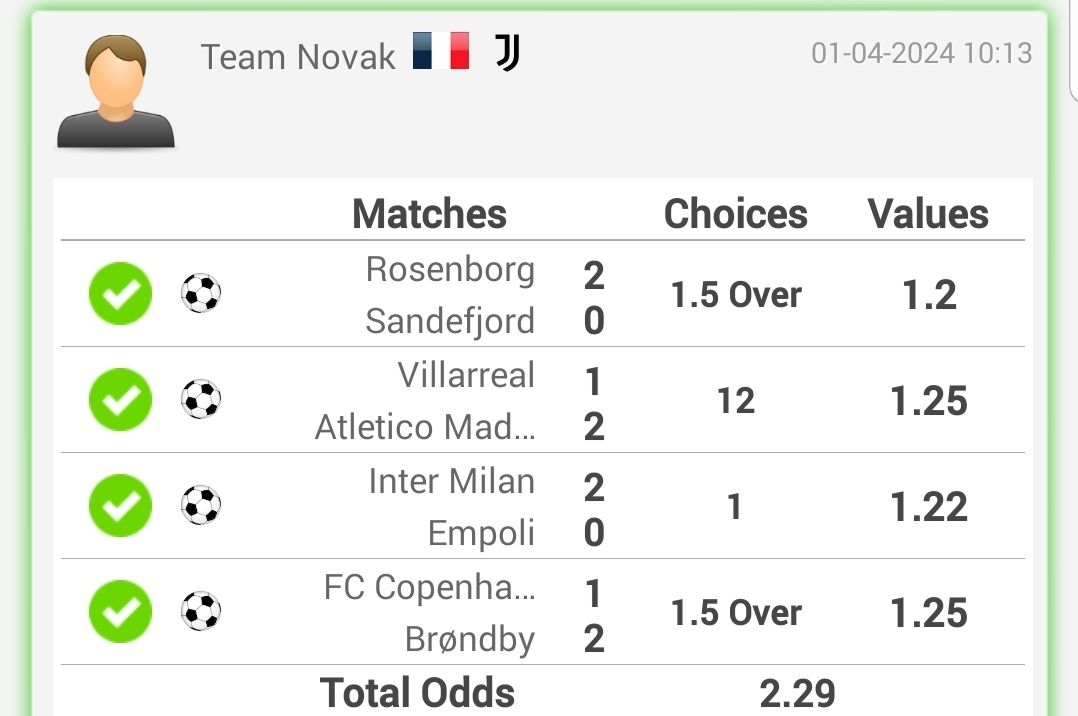Select the Matches column header
Screen dimensions: 1078x716
[429, 213]
